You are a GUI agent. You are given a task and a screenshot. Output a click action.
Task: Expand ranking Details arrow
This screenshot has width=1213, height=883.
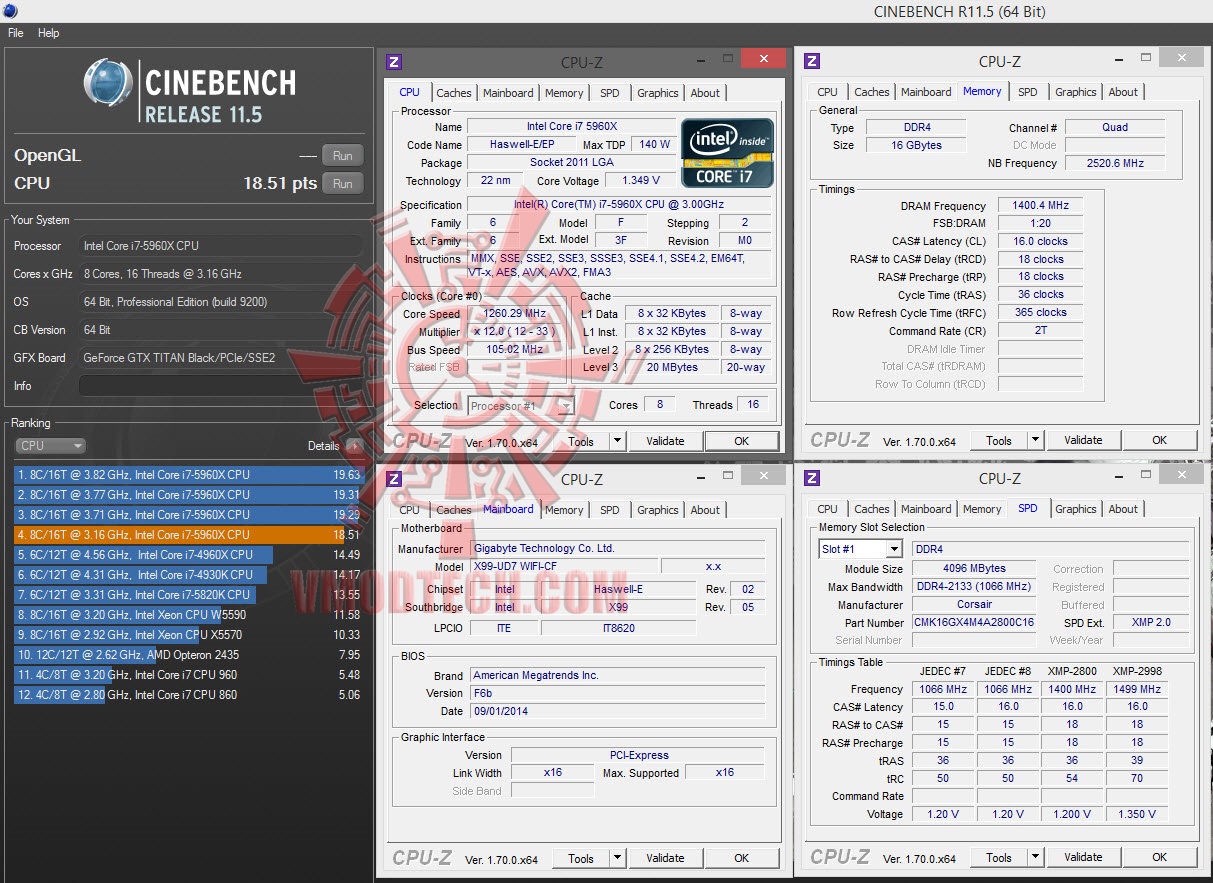(354, 446)
